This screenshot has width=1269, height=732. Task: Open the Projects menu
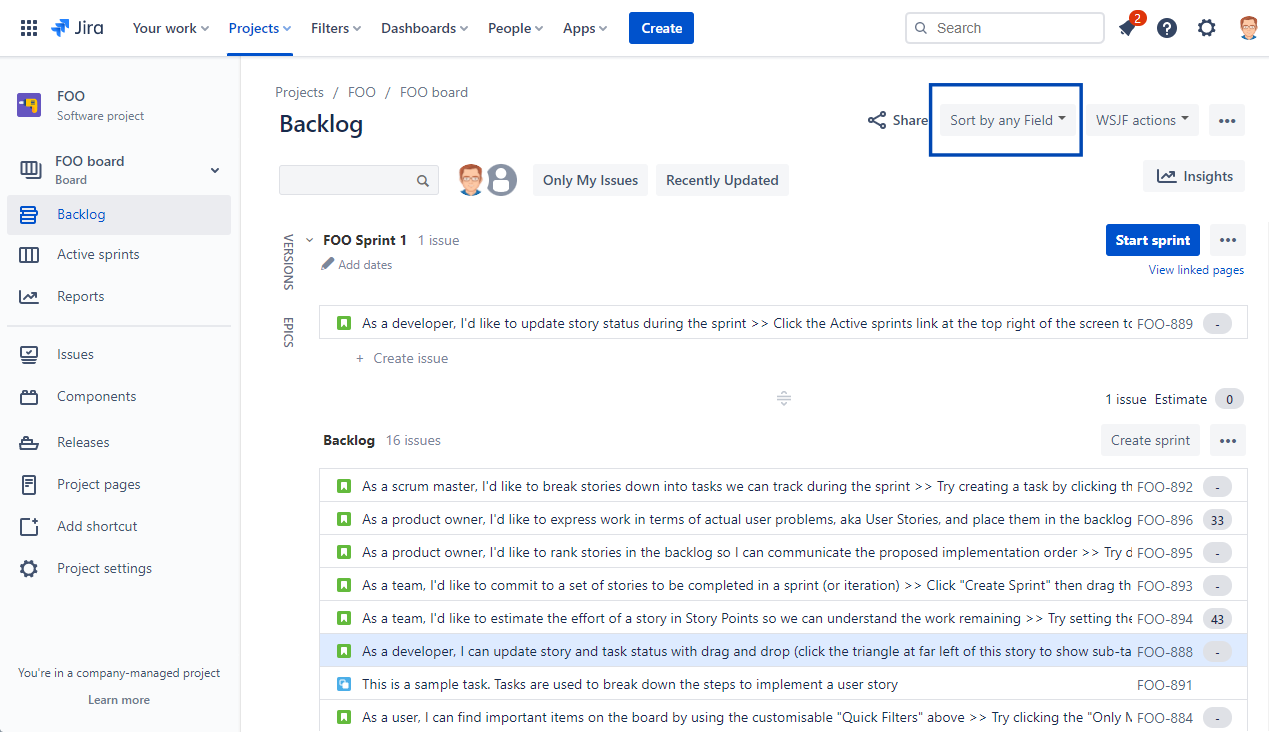pyautogui.click(x=260, y=28)
